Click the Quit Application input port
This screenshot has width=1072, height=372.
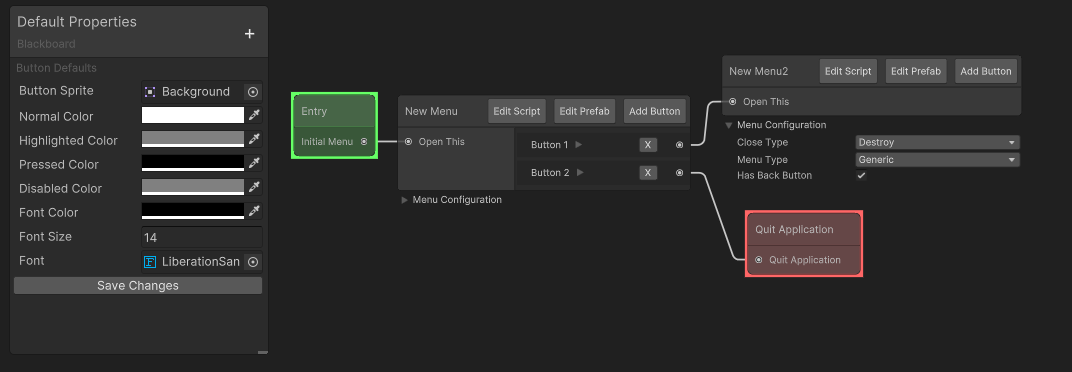point(759,260)
